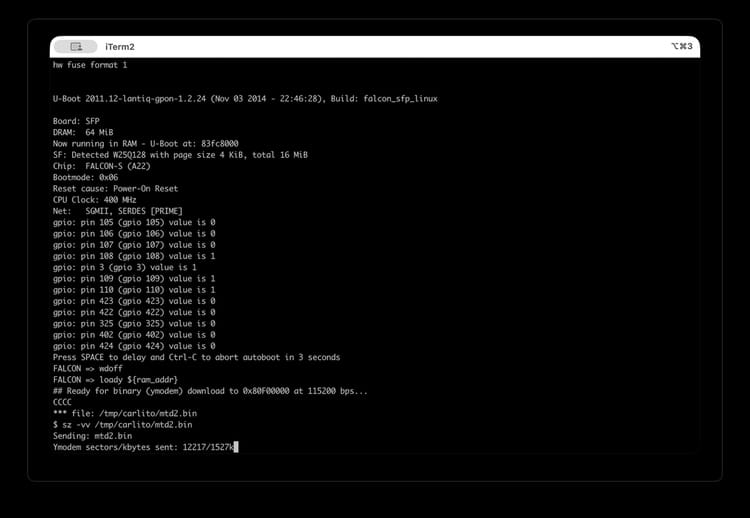The height and width of the screenshot is (518, 750).
Task: Click the 'SF: Detected W25Q128' line
Action: (180, 154)
